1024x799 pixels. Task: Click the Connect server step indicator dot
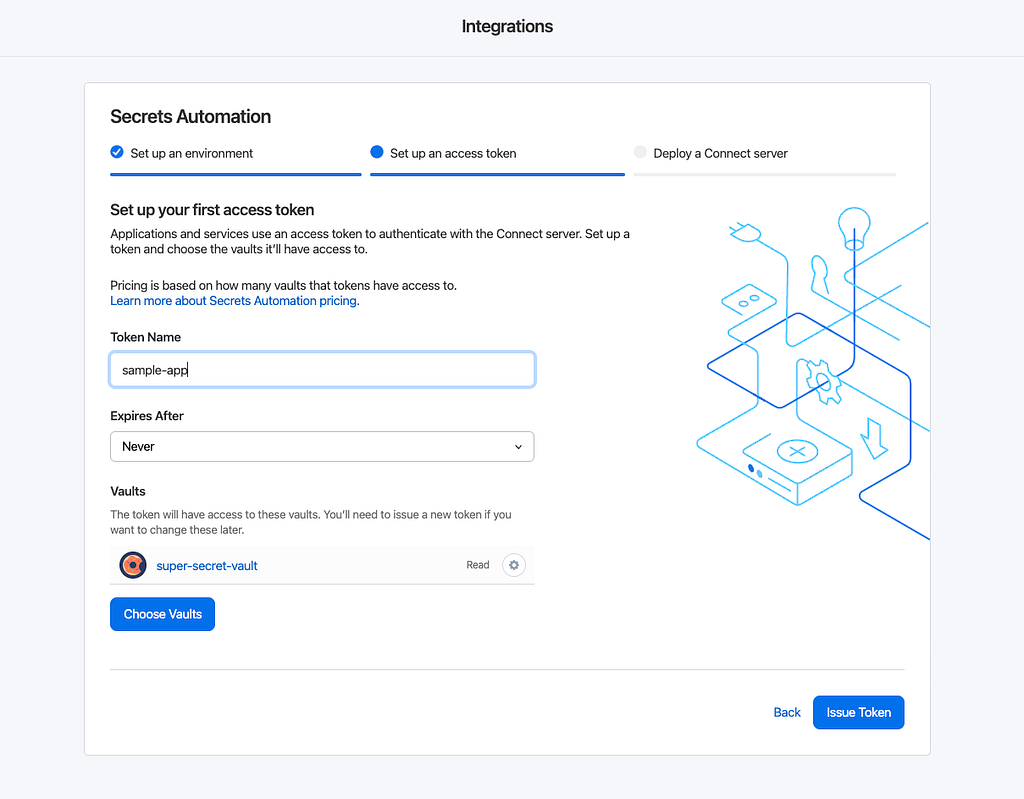tap(640, 153)
